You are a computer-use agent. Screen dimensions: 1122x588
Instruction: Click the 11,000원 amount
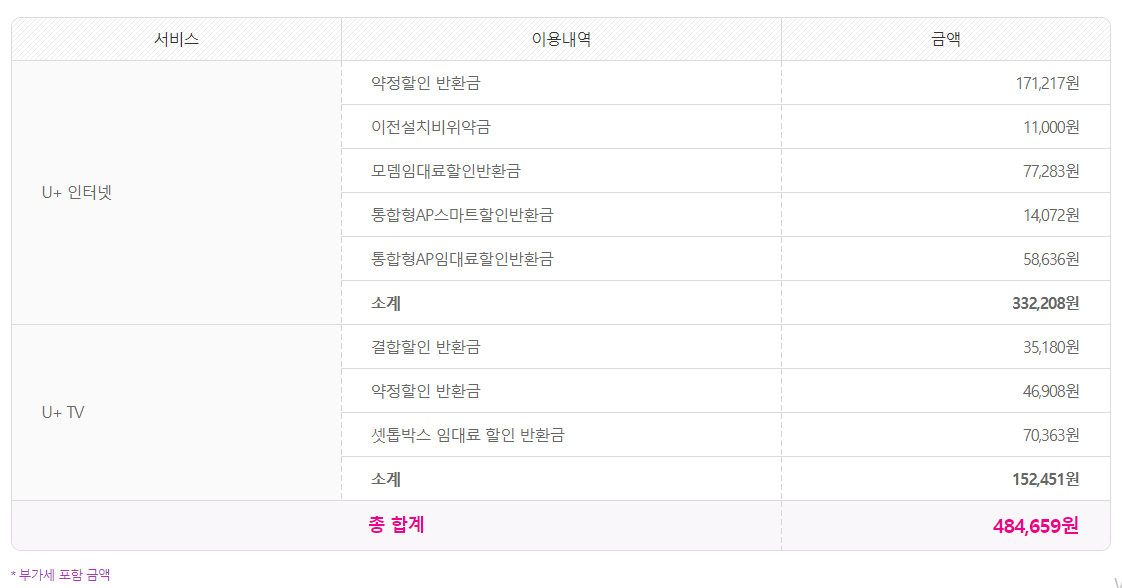1051,127
